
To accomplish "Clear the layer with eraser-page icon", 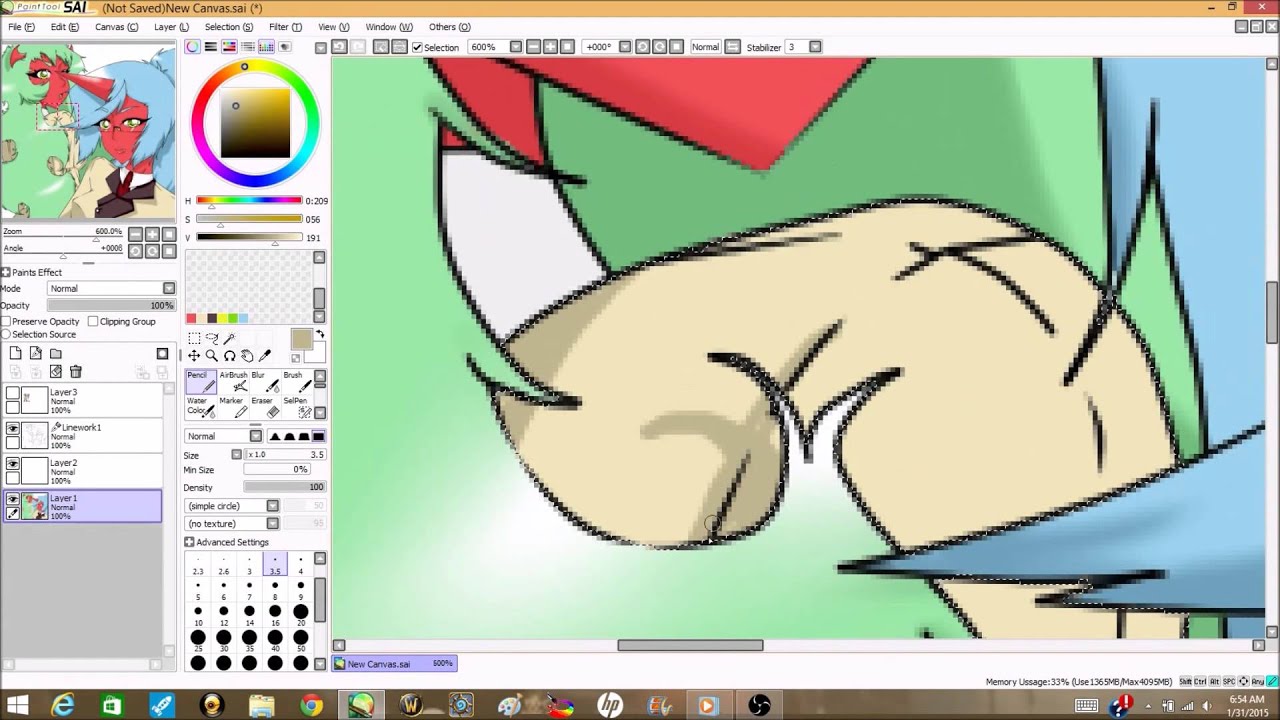I will click(x=55, y=371).
